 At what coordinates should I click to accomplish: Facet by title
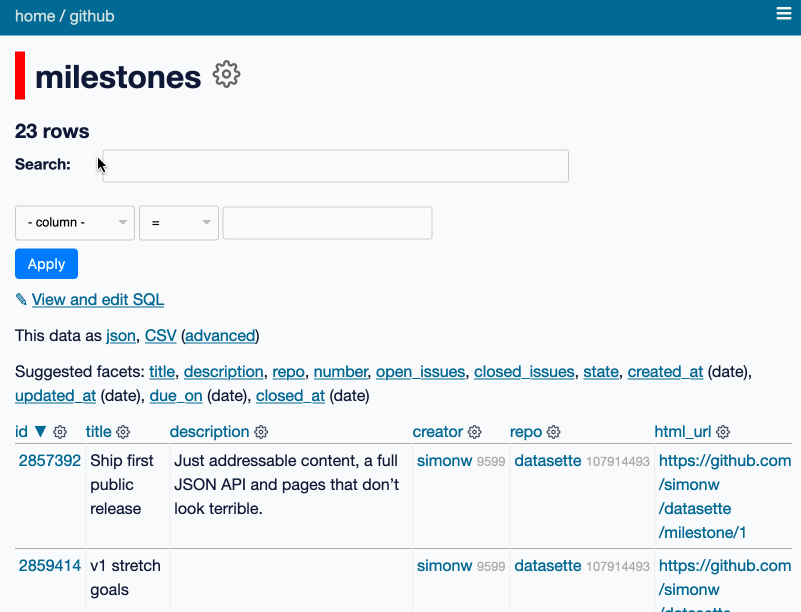162,372
